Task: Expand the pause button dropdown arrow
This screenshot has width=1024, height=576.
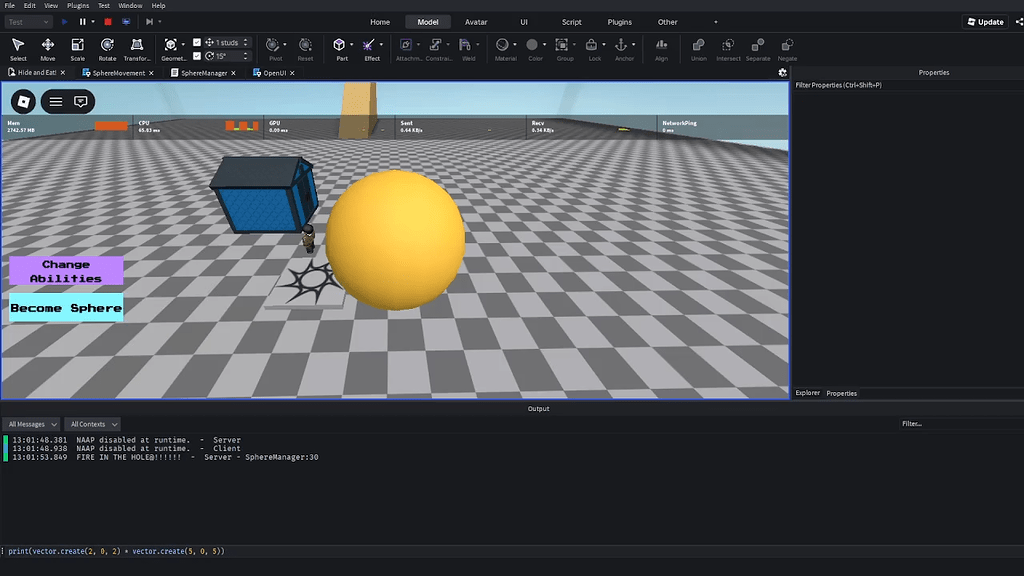Action: [93, 22]
